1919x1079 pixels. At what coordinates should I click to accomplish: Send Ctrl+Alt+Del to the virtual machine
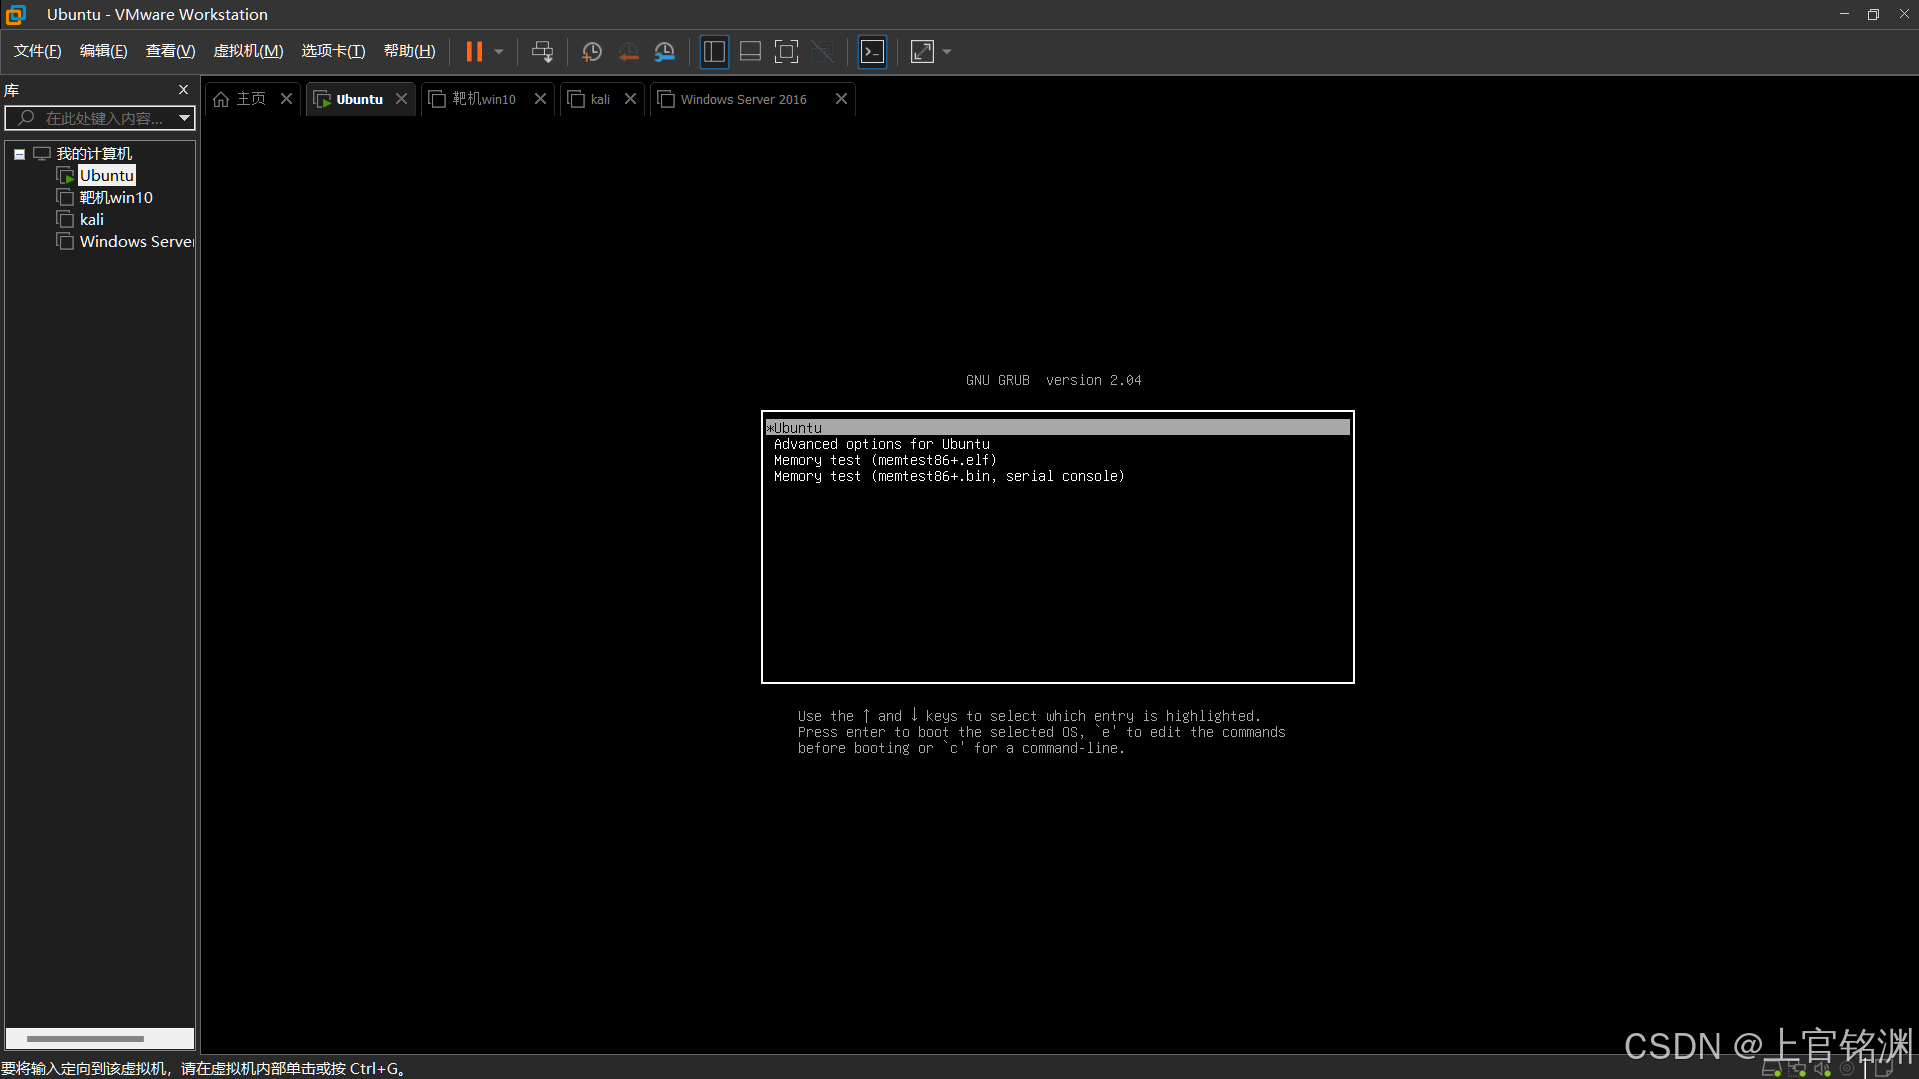542,52
